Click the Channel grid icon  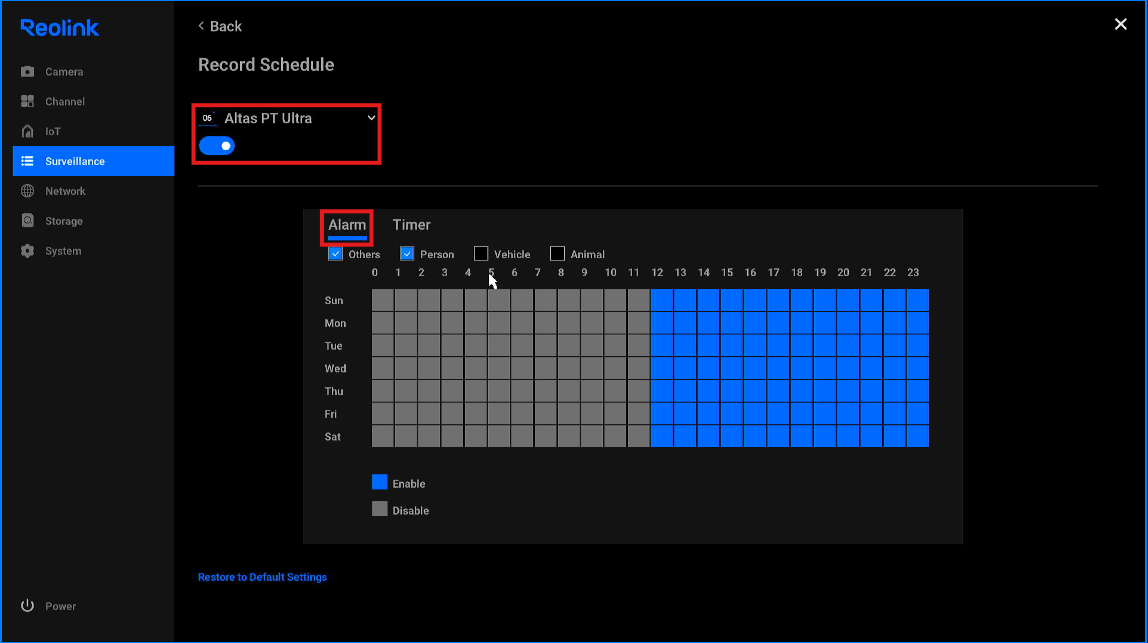pos(28,102)
